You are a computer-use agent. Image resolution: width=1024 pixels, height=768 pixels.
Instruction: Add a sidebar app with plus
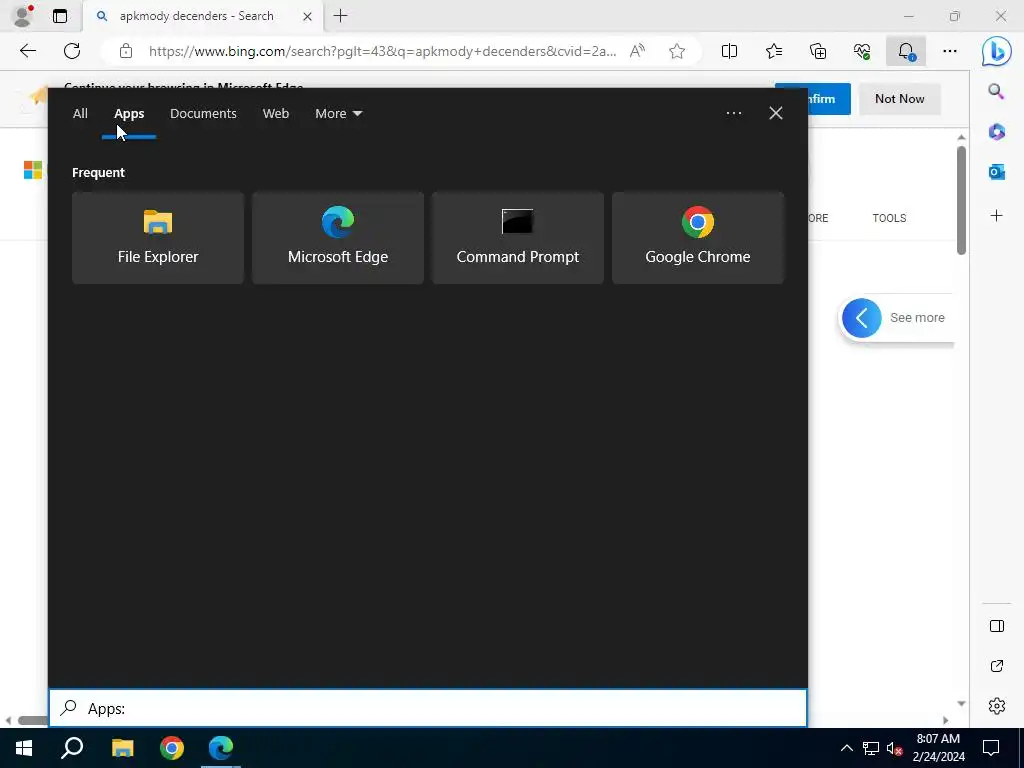996,216
